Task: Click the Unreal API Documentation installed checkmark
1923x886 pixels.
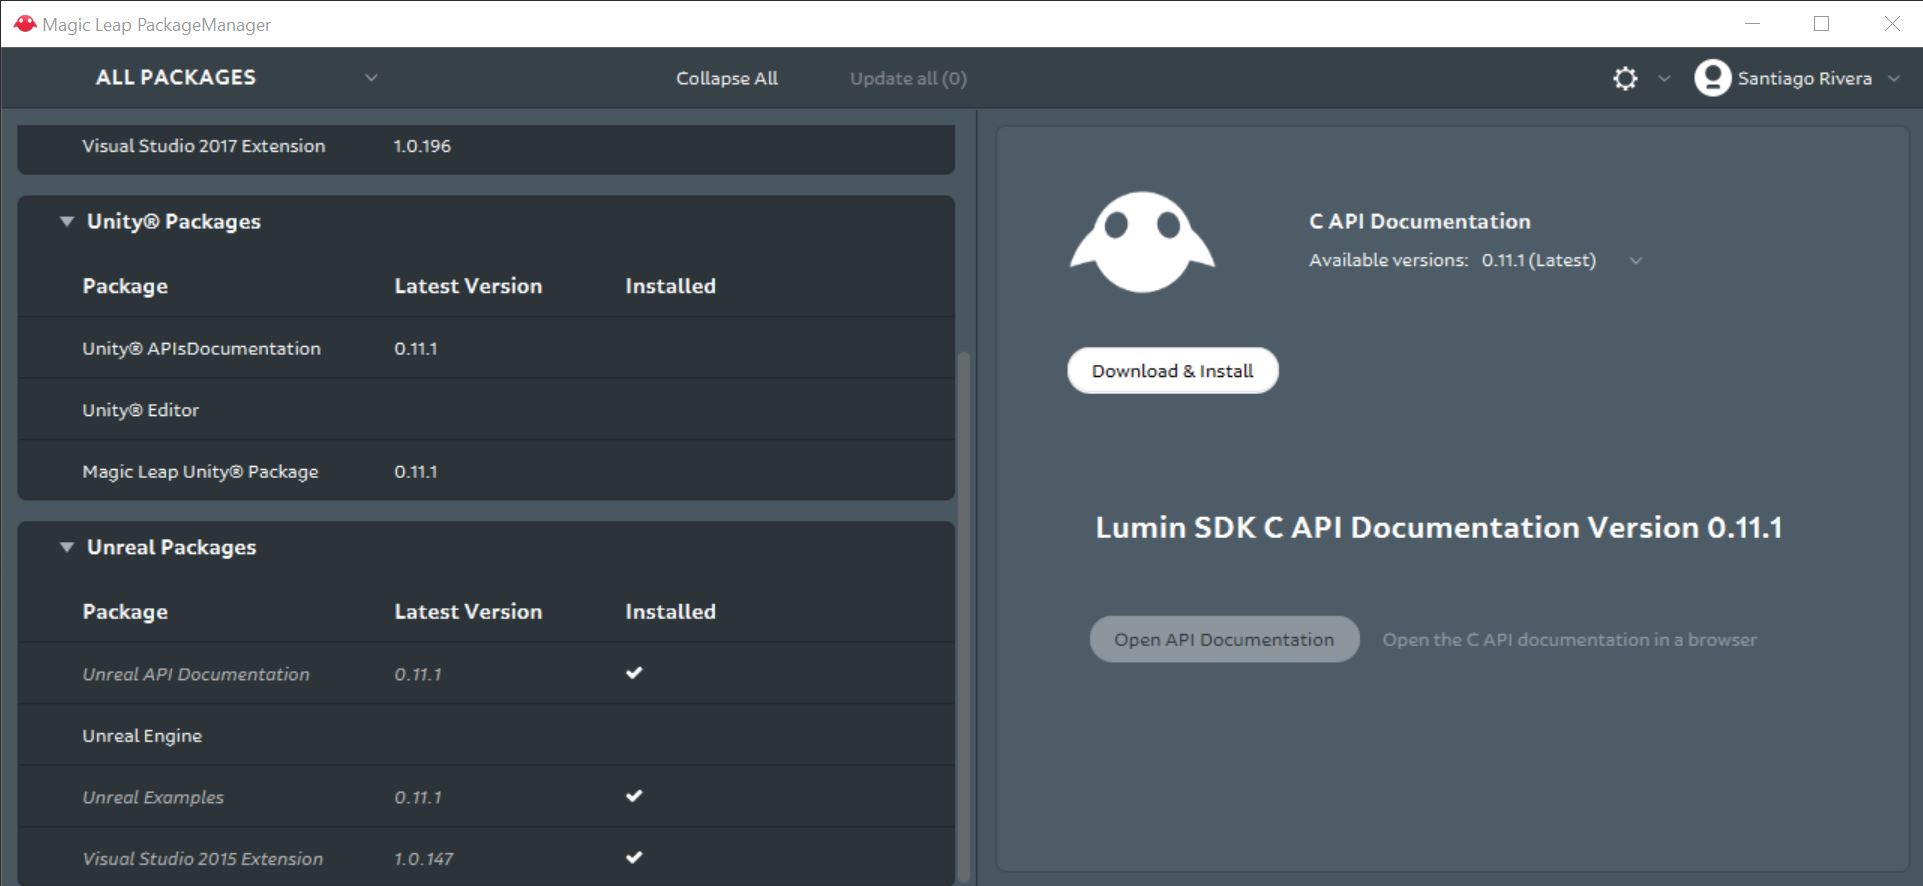Action: tap(634, 673)
